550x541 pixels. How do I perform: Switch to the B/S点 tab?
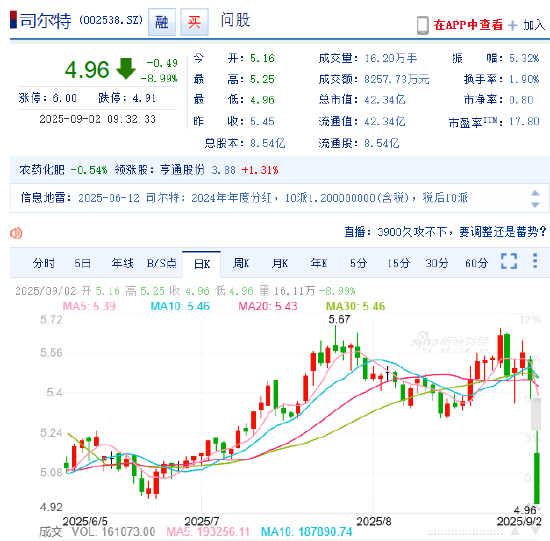(161, 263)
